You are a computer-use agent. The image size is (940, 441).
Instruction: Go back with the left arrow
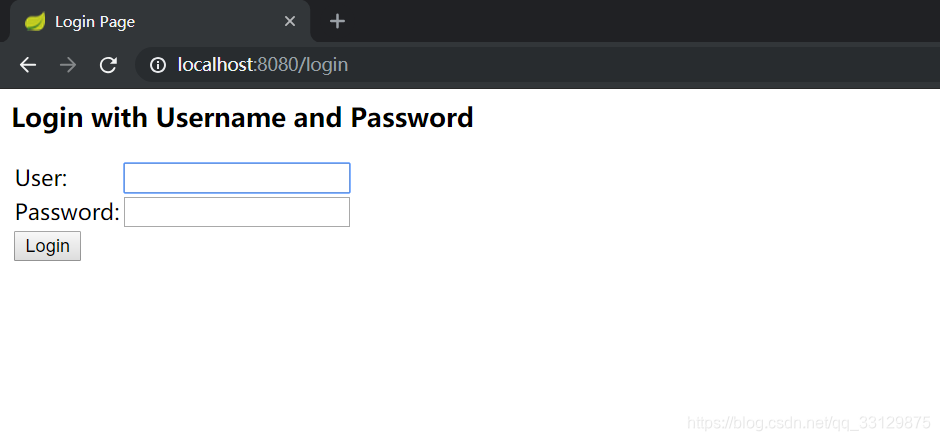point(28,65)
